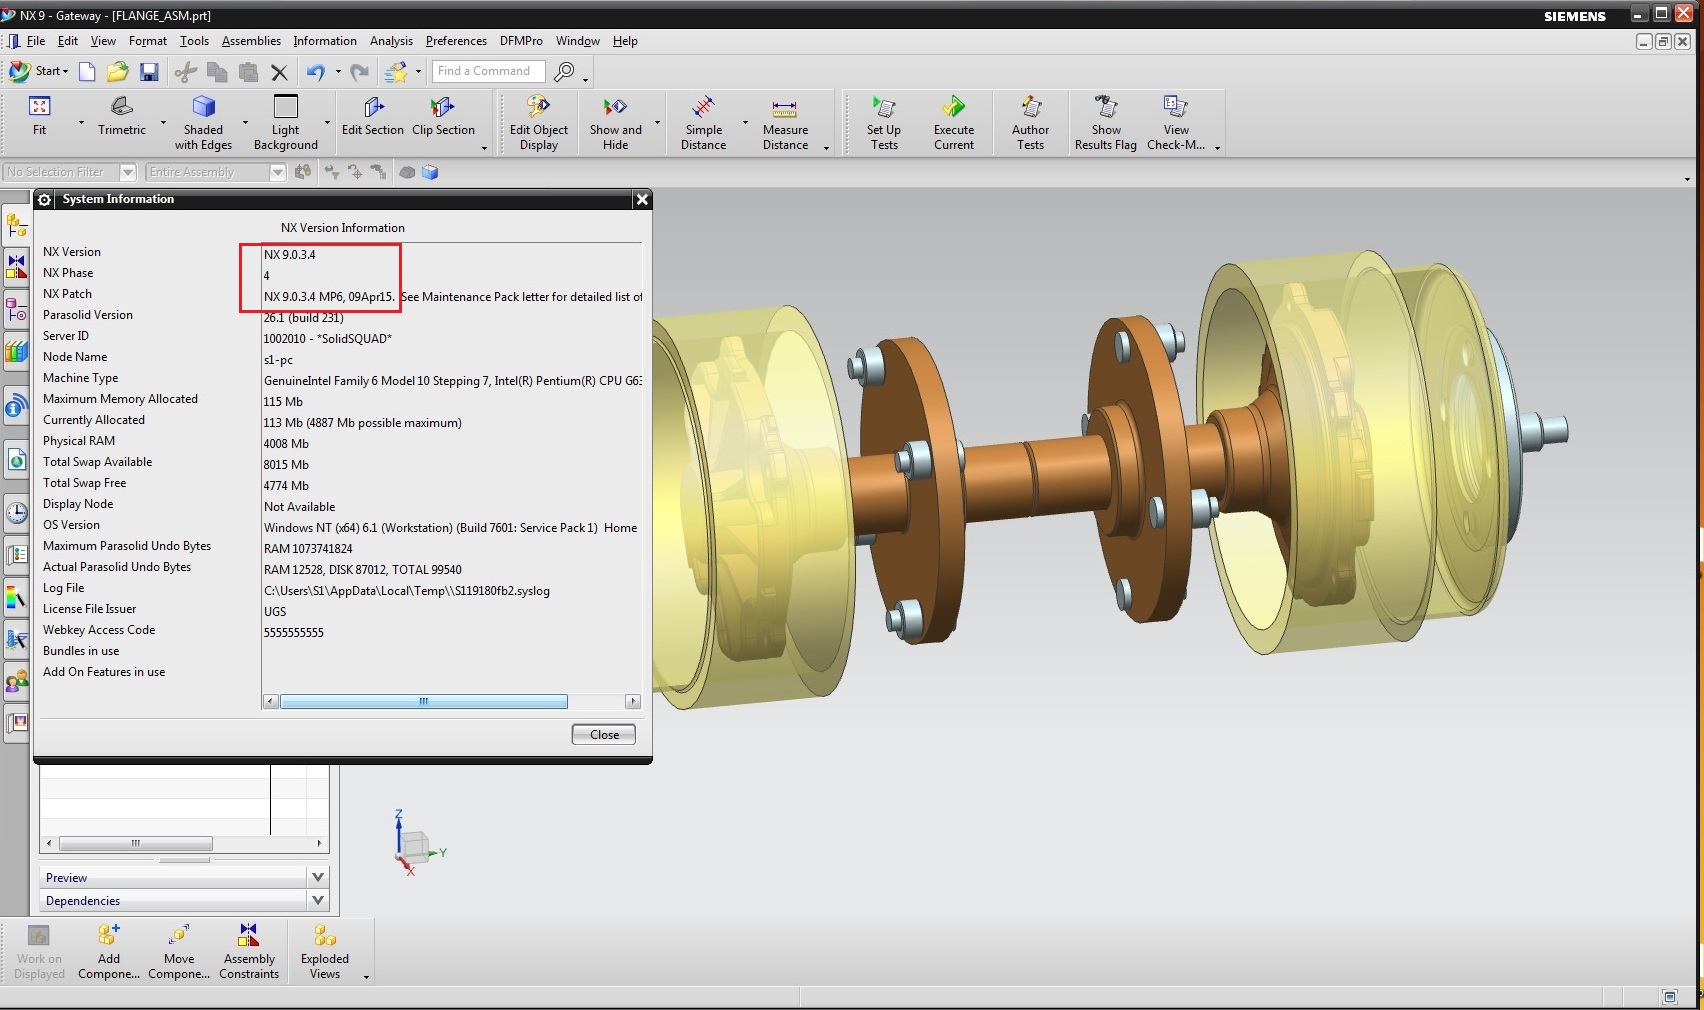The width and height of the screenshot is (1704, 1010).
Task: Click the Copy icon
Action: coord(217,72)
